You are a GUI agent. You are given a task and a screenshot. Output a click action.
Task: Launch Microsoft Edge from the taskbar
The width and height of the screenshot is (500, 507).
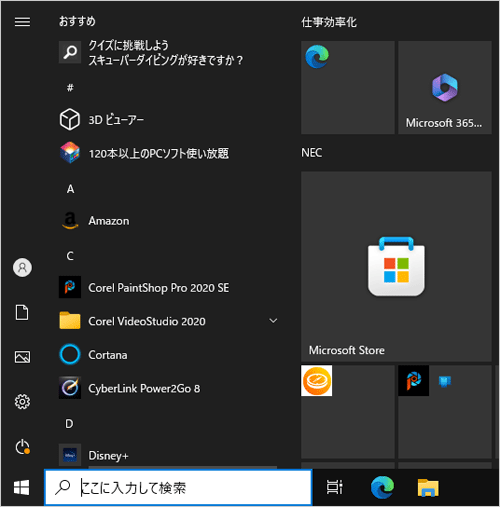click(x=382, y=487)
